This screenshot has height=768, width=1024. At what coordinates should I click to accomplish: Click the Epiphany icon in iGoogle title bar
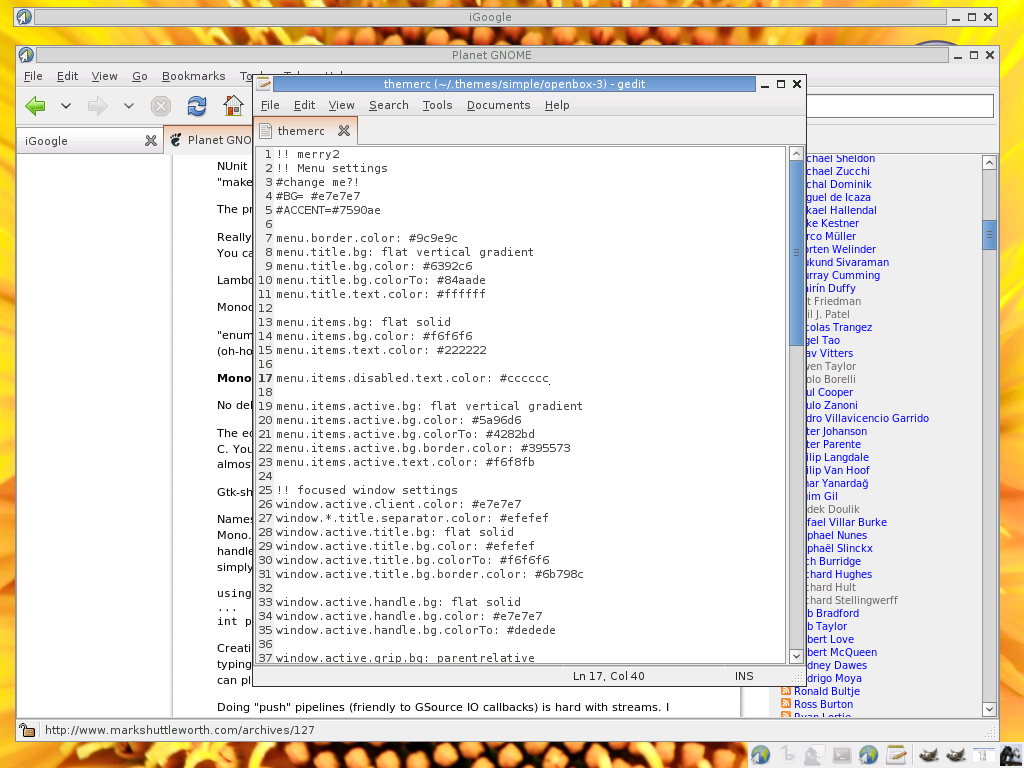pyautogui.click(x=24, y=17)
